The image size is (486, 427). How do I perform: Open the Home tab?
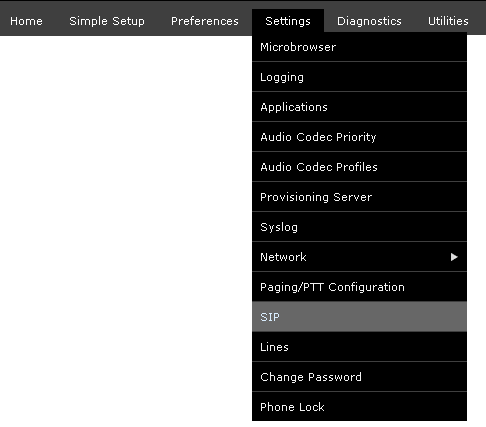(26, 21)
